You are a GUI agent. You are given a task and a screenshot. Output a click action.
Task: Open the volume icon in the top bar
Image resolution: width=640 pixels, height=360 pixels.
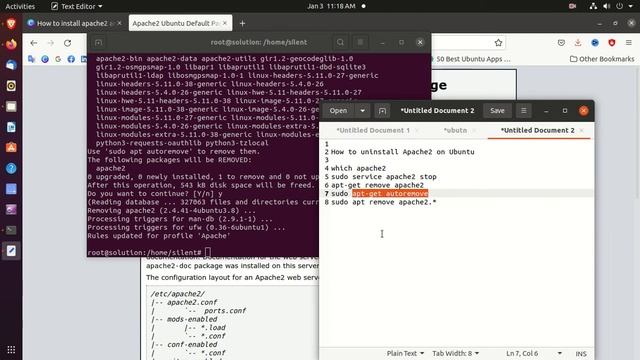pyautogui.click(x=607, y=6)
